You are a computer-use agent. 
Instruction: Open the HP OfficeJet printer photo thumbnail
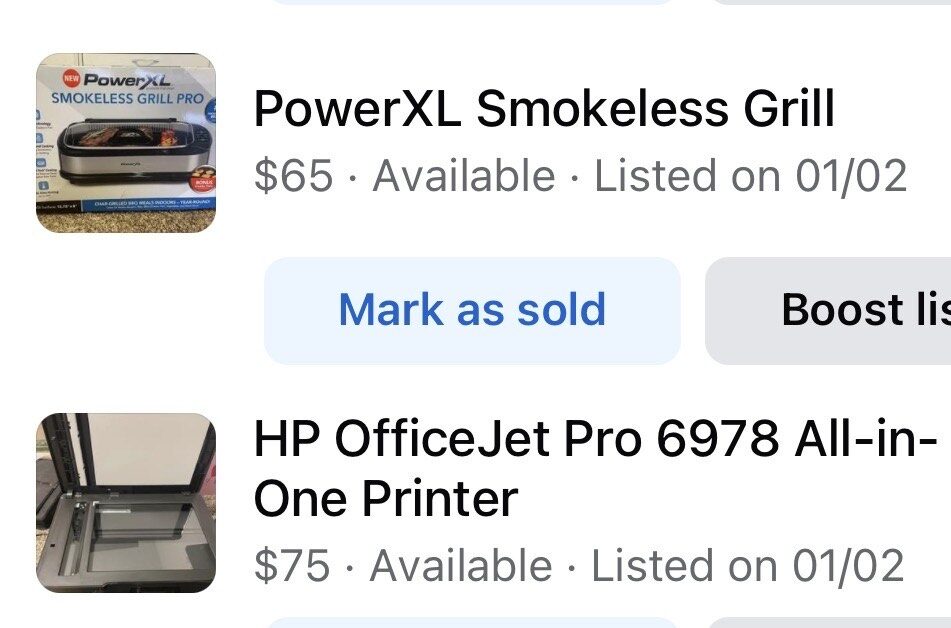pos(126,502)
